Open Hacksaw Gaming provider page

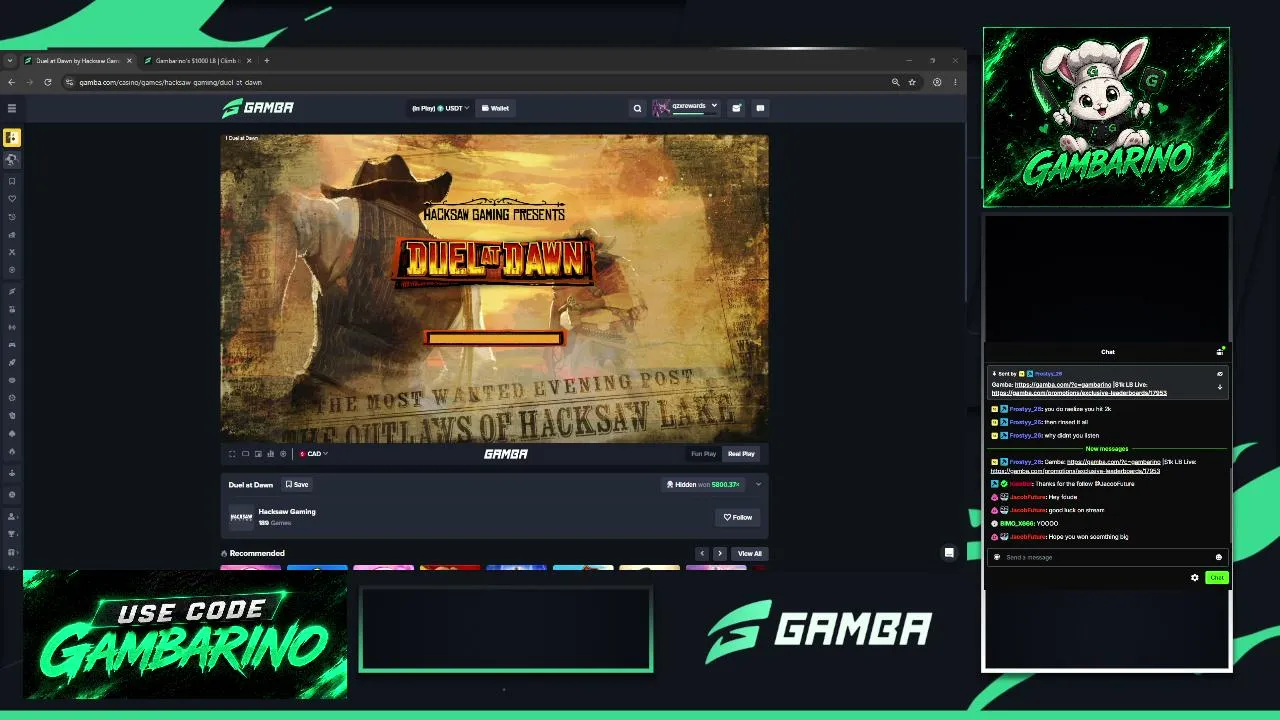[287, 512]
